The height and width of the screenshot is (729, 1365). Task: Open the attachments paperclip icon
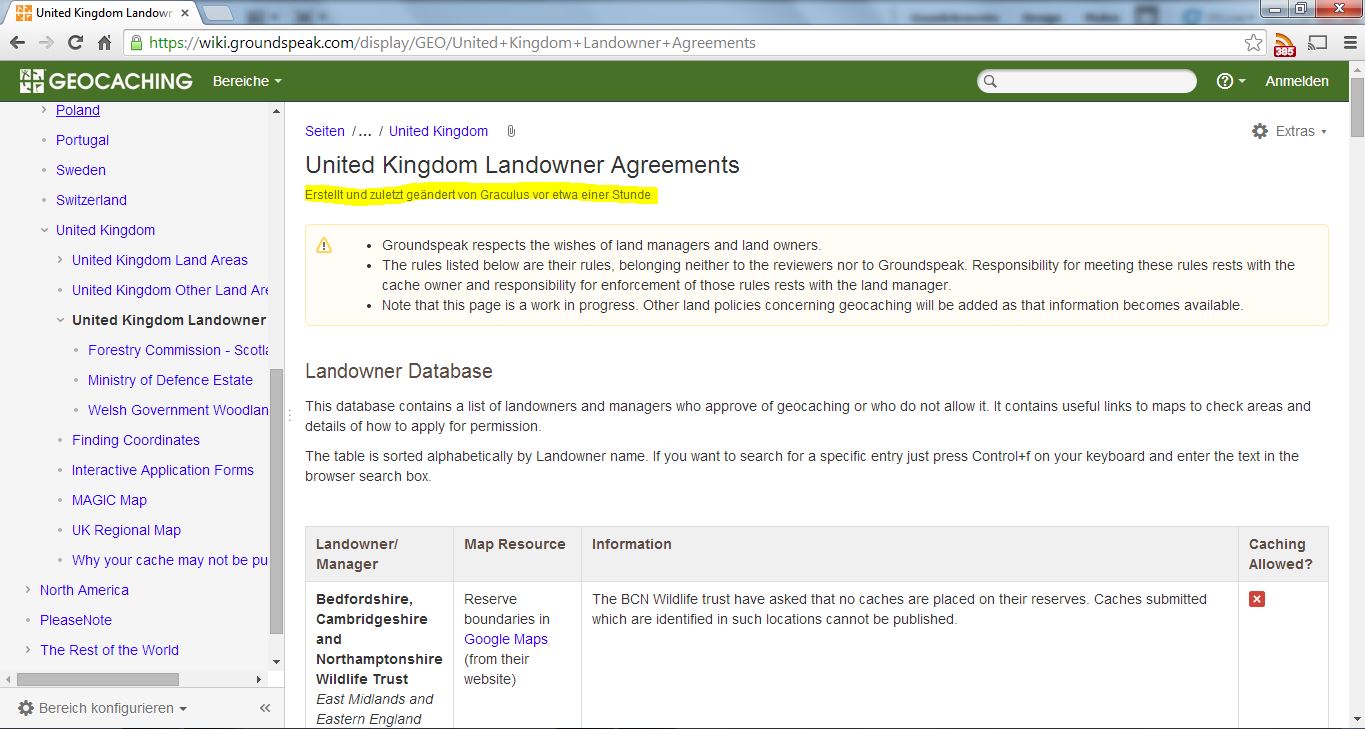tap(511, 132)
